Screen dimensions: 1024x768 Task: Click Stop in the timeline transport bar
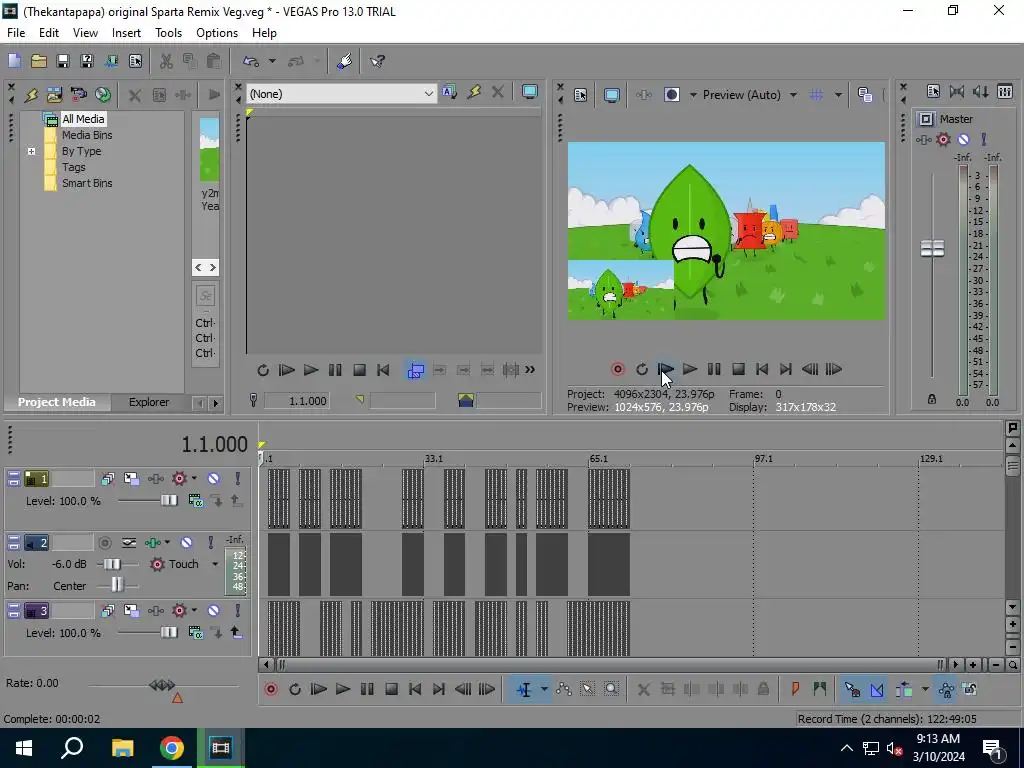(x=391, y=689)
